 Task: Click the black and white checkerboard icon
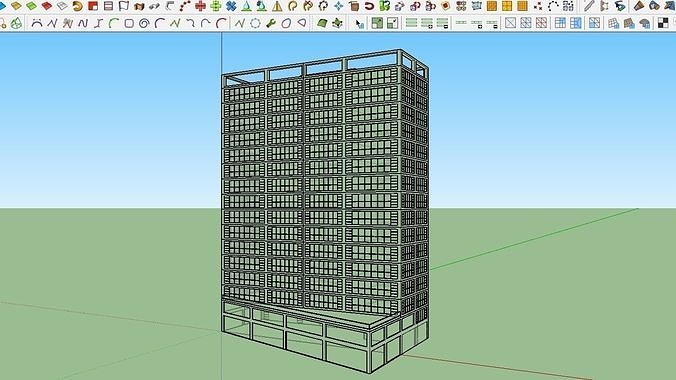663,23
